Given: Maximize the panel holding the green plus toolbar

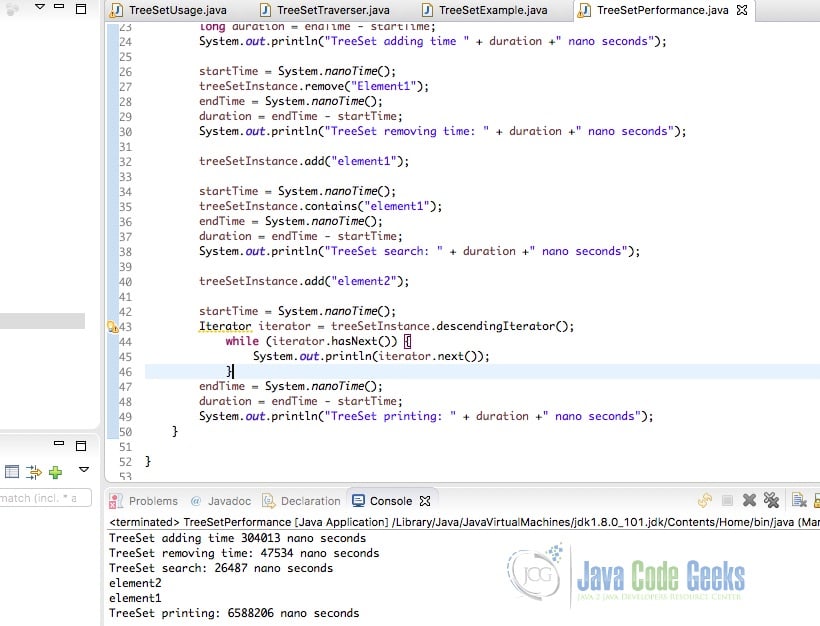Looking at the screenshot, I should click(81, 446).
